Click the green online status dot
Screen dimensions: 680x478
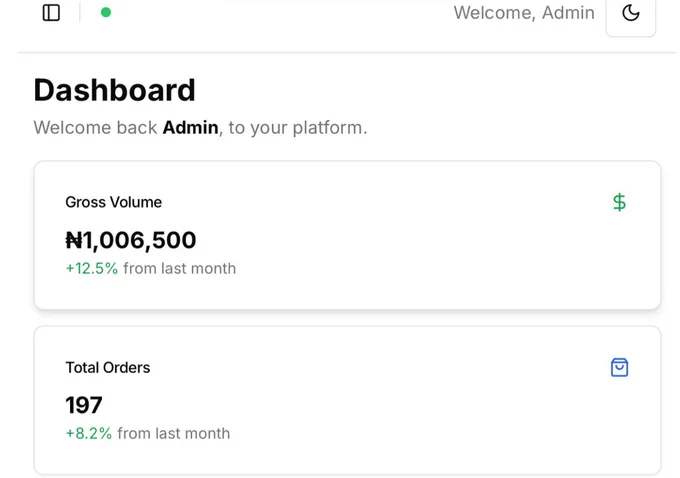click(x=106, y=13)
